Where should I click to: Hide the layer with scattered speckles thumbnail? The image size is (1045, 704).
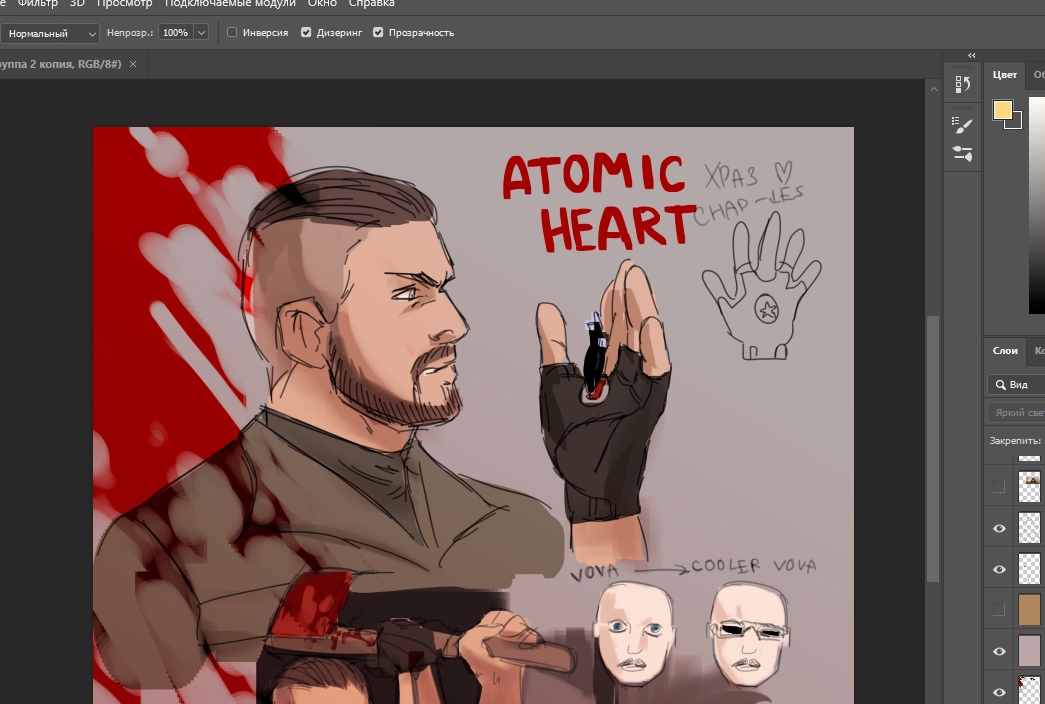999,529
